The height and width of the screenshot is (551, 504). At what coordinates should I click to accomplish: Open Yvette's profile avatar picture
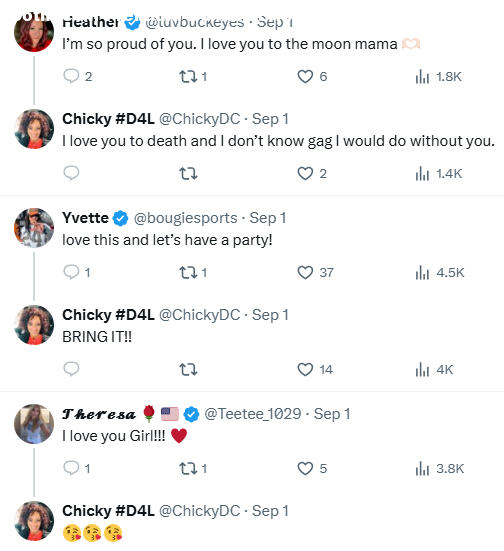click(34, 228)
